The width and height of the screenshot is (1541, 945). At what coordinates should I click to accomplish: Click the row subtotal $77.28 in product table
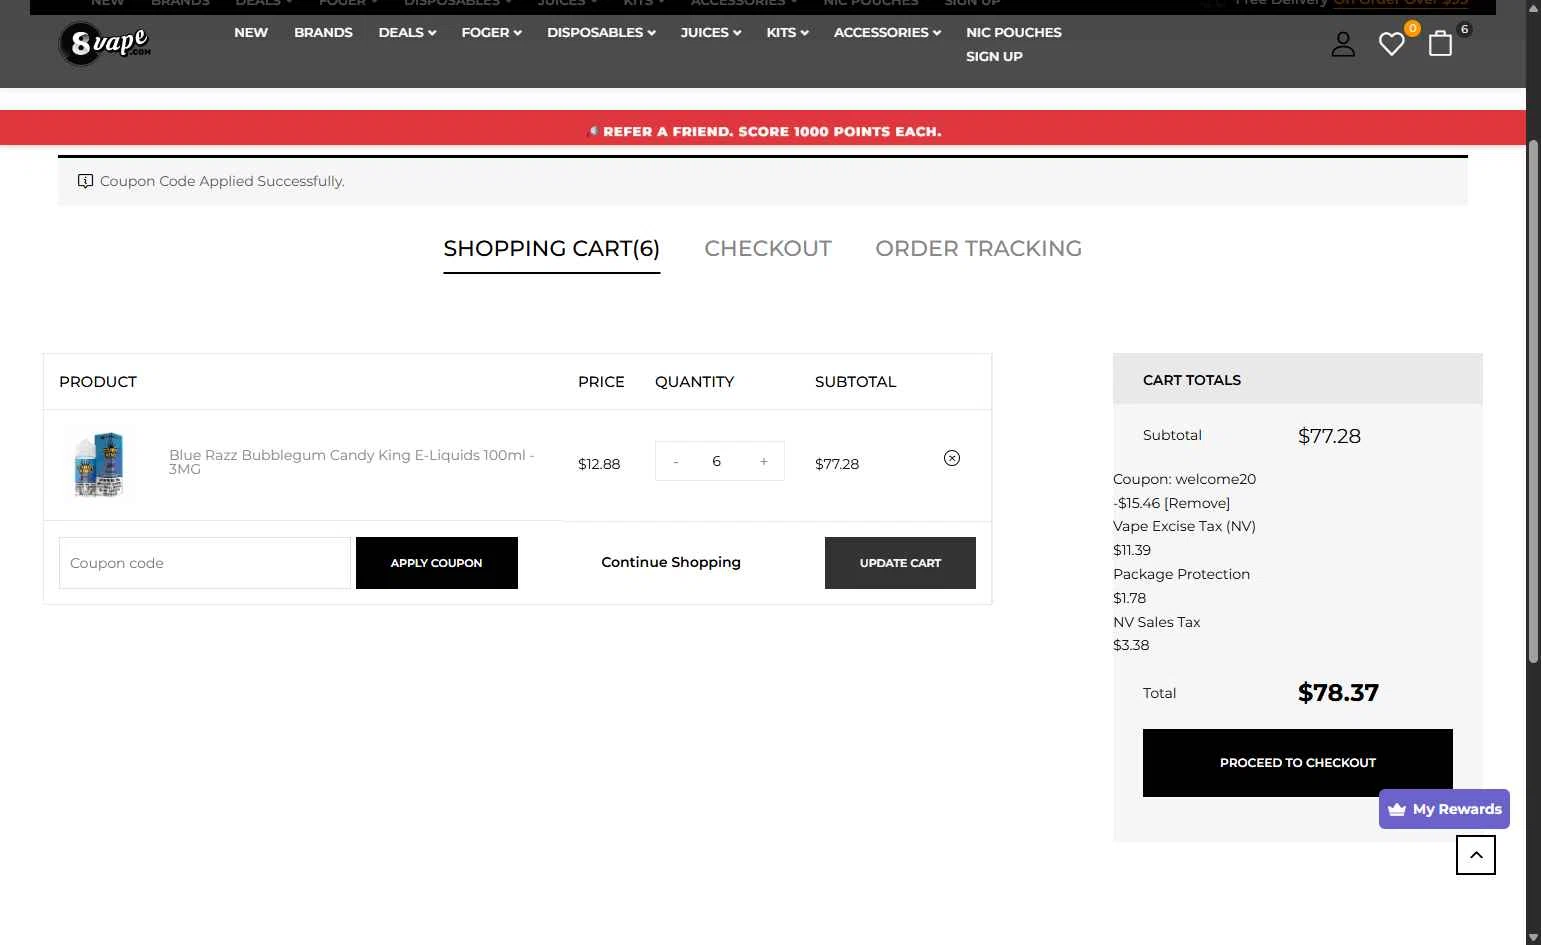(837, 464)
